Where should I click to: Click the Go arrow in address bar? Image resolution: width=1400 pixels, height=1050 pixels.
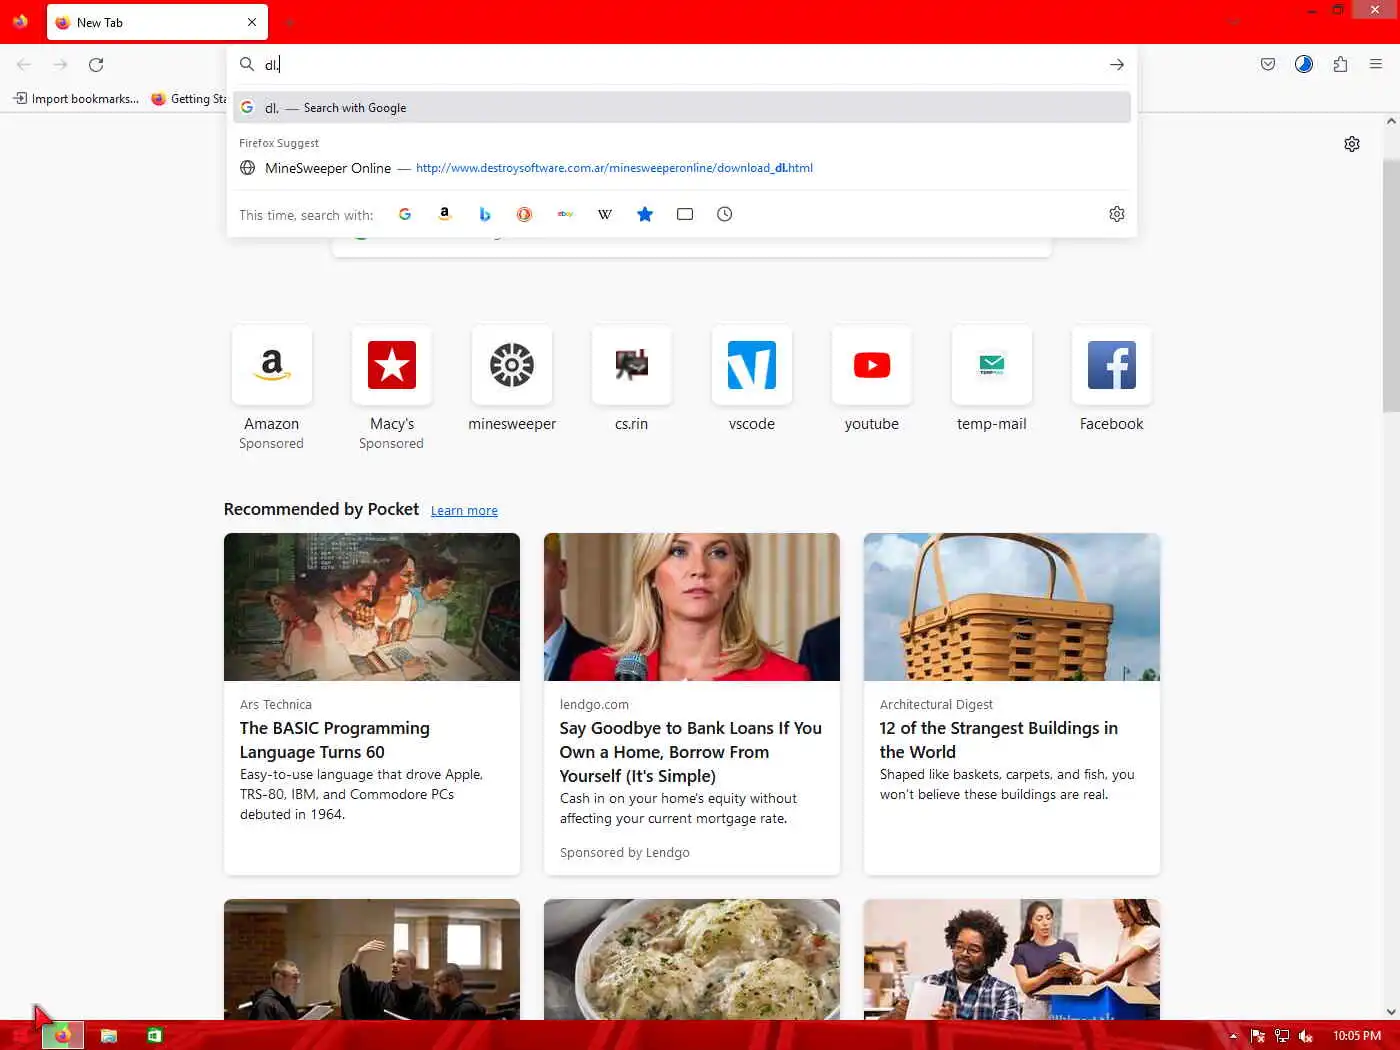click(1117, 64)
